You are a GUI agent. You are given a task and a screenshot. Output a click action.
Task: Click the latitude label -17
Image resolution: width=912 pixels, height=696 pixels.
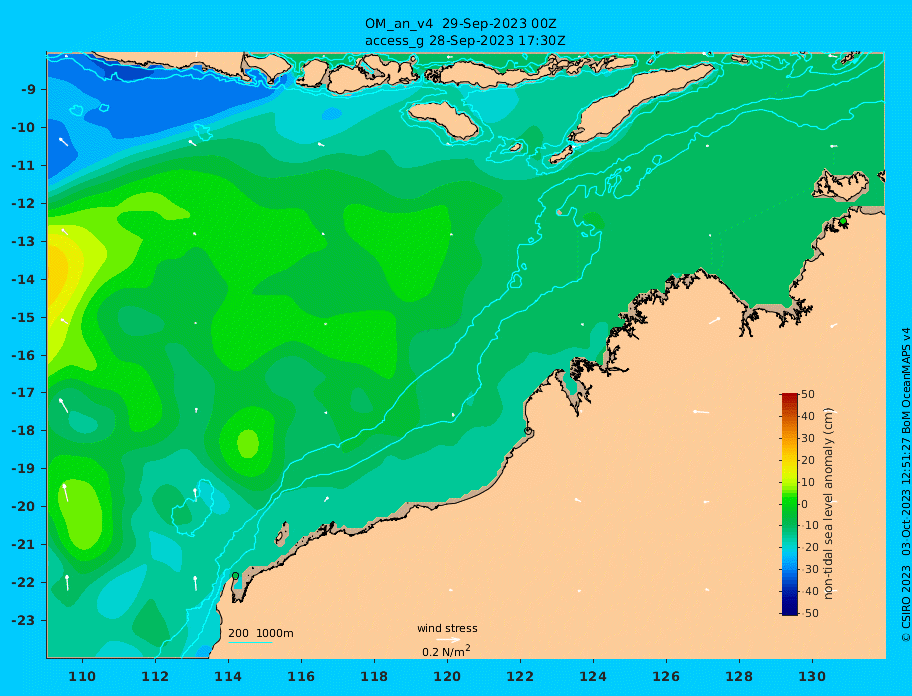tap(23, 392)
